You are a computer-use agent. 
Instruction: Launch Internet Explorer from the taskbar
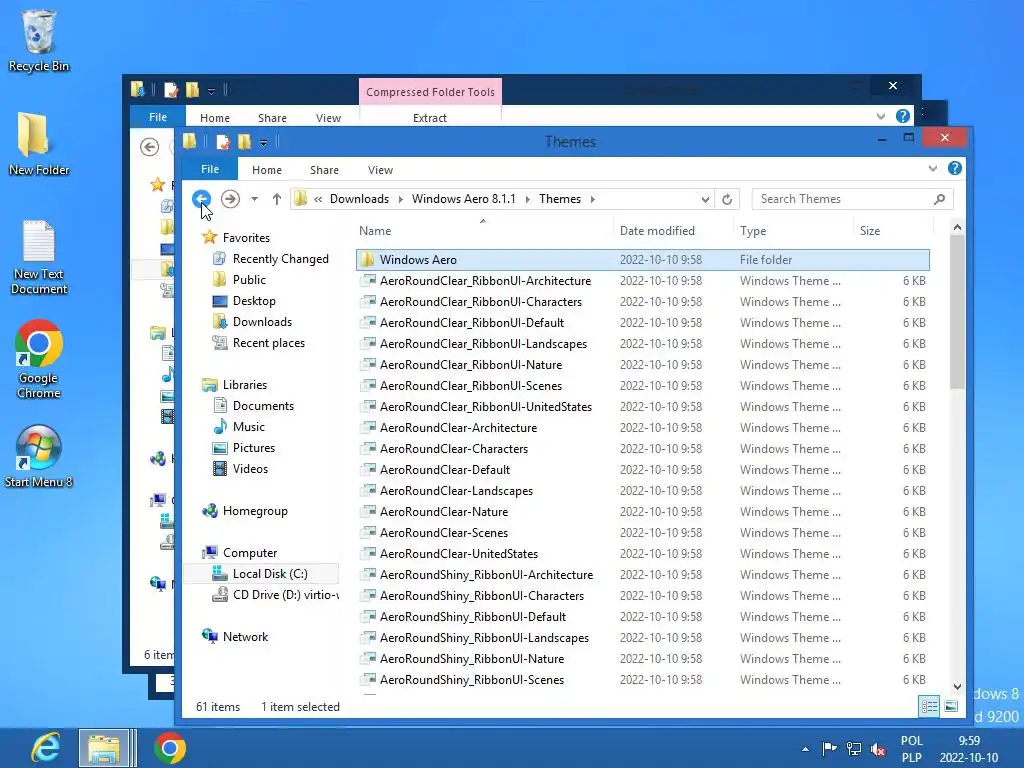pos(46,748)
